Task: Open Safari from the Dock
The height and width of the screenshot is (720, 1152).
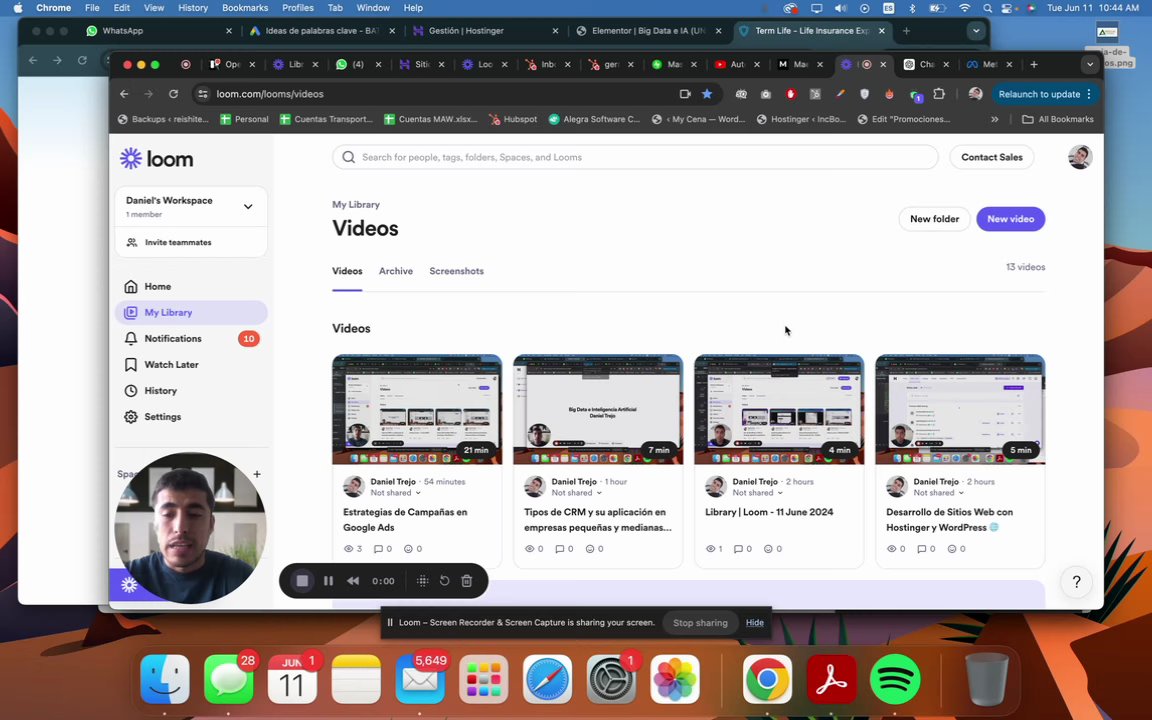Action: (x=547, y=679)
